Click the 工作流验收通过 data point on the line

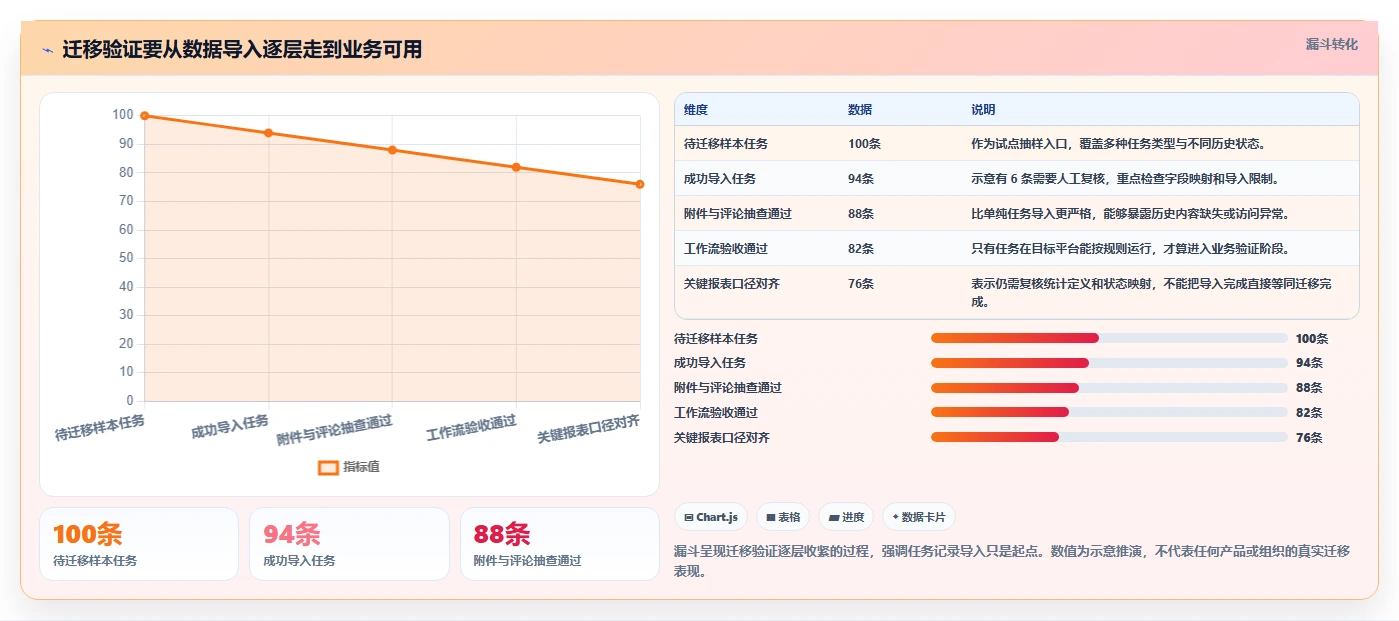516,167
